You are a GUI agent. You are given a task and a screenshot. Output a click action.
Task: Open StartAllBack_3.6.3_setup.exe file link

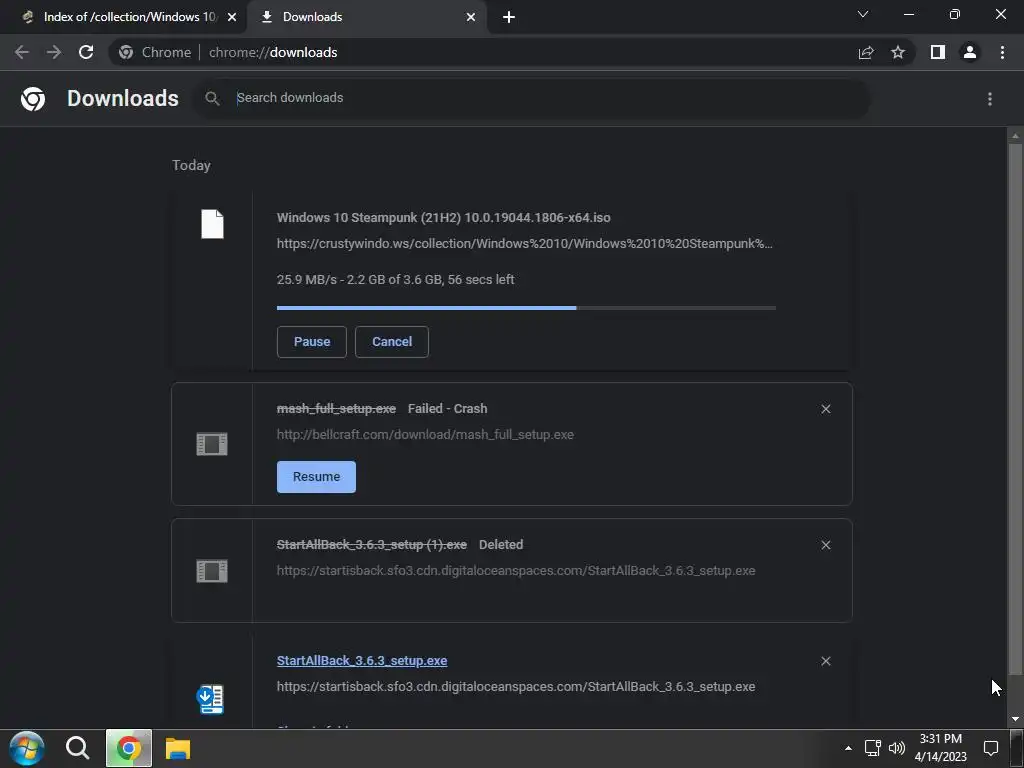362,660
